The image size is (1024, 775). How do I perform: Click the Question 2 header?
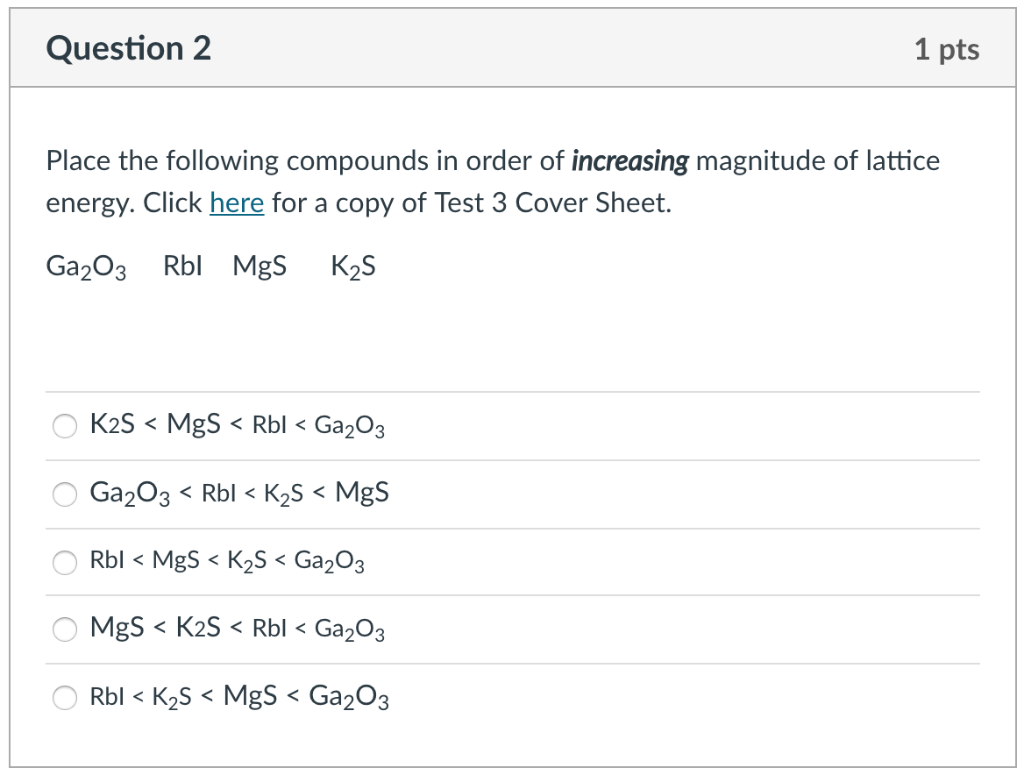(128, 46)
